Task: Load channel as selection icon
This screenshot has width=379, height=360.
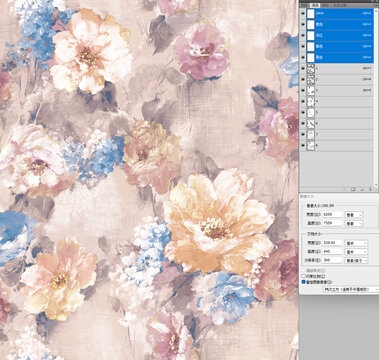Action: (x=345, y=189)
